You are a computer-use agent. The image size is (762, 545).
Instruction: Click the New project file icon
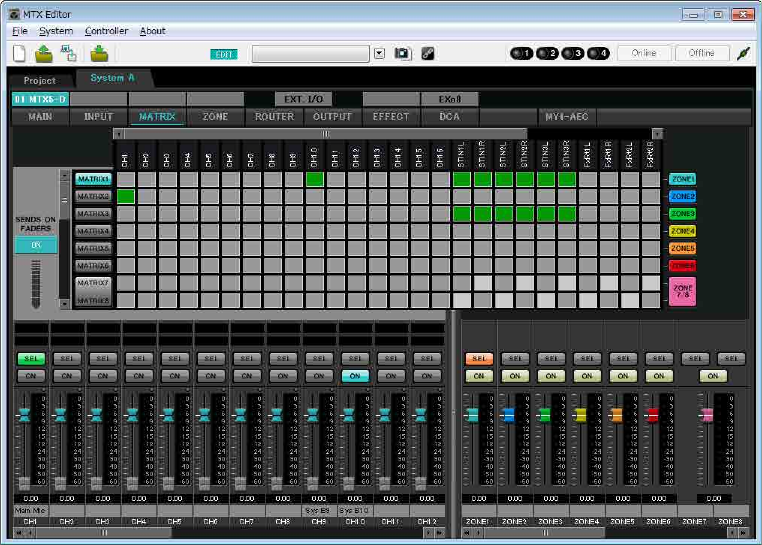(x=19, y=53)
